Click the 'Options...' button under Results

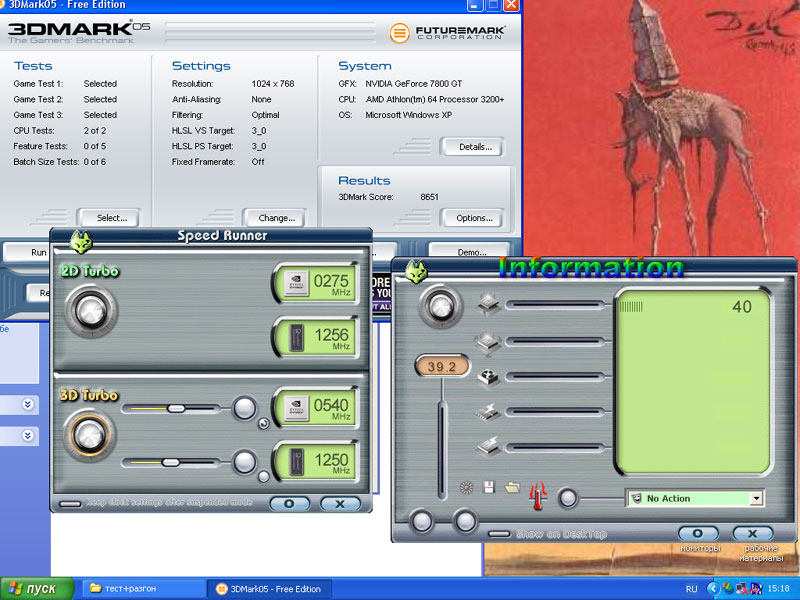click(x=474, y=218)
